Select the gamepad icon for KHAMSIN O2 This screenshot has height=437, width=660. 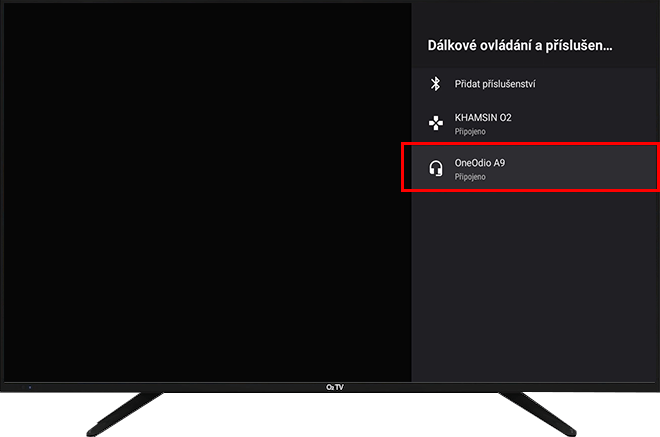(x=435, y=124)
